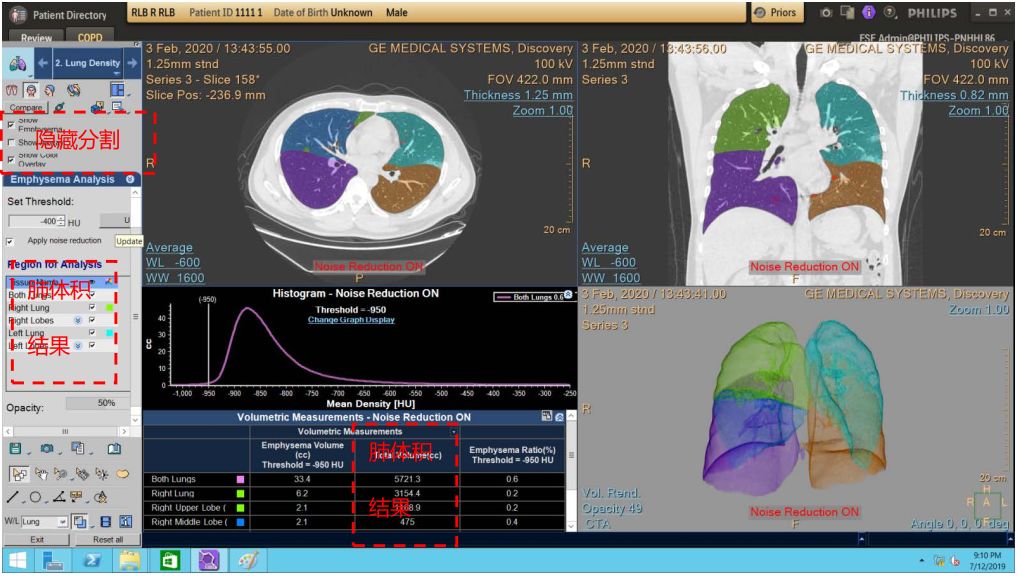The width and height of the screenshot is (1018, 576).
Task: Open the W/L Lung preset dropdown
Action: pyautogui.click(x=62, y=522)
